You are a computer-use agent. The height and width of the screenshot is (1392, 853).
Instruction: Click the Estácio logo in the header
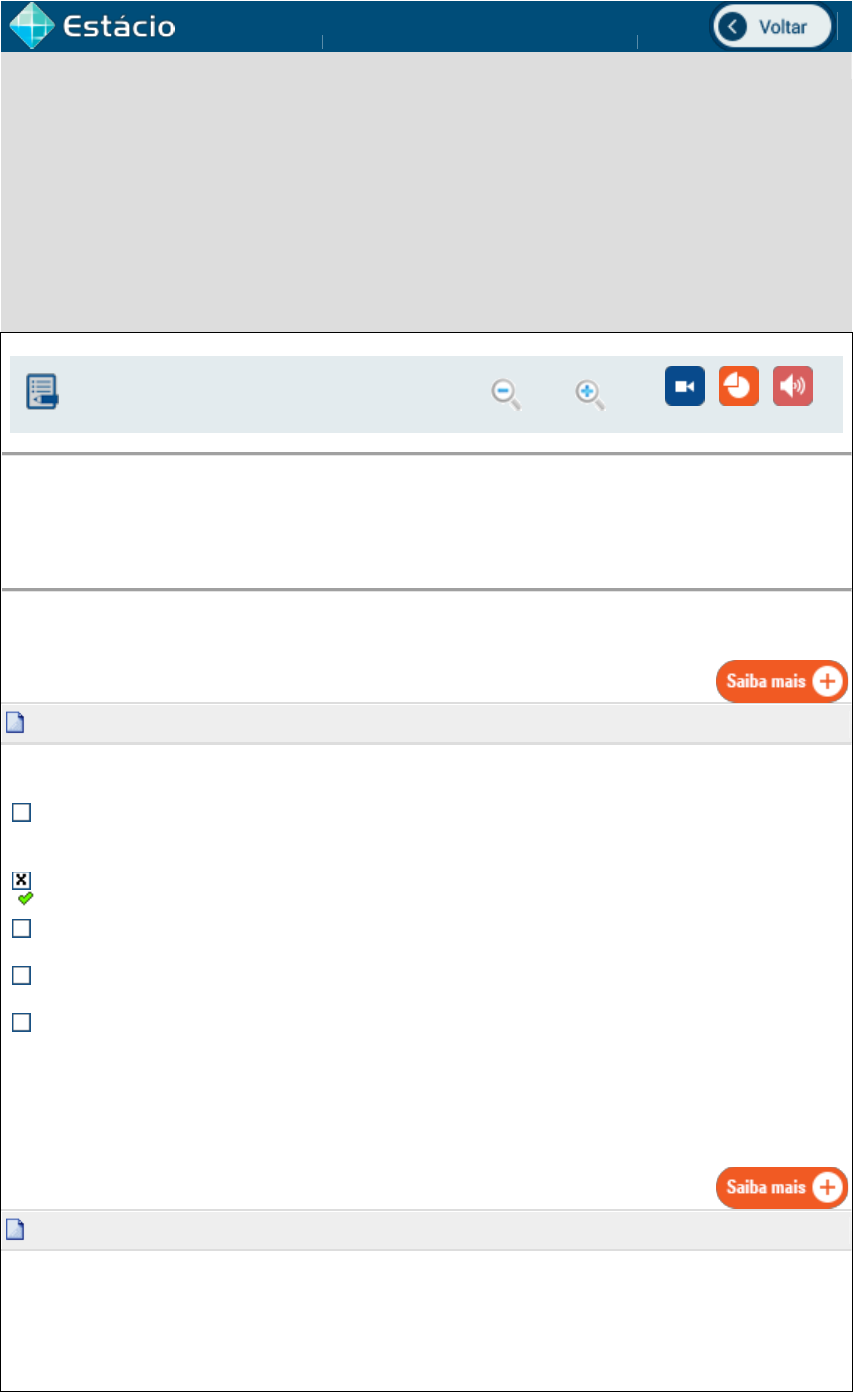click(92, 26)
